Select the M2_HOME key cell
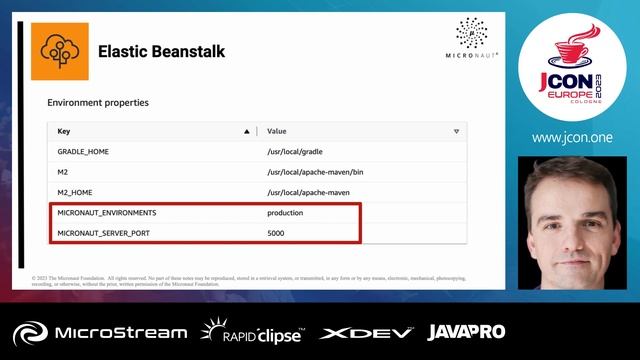Image resolution: width=640 pixels, height=360 pixels. 75,192
